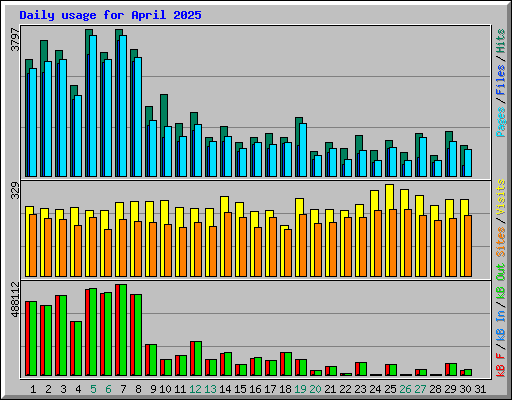
Task: Click green weekend day label 6
Action: (108, 389)
